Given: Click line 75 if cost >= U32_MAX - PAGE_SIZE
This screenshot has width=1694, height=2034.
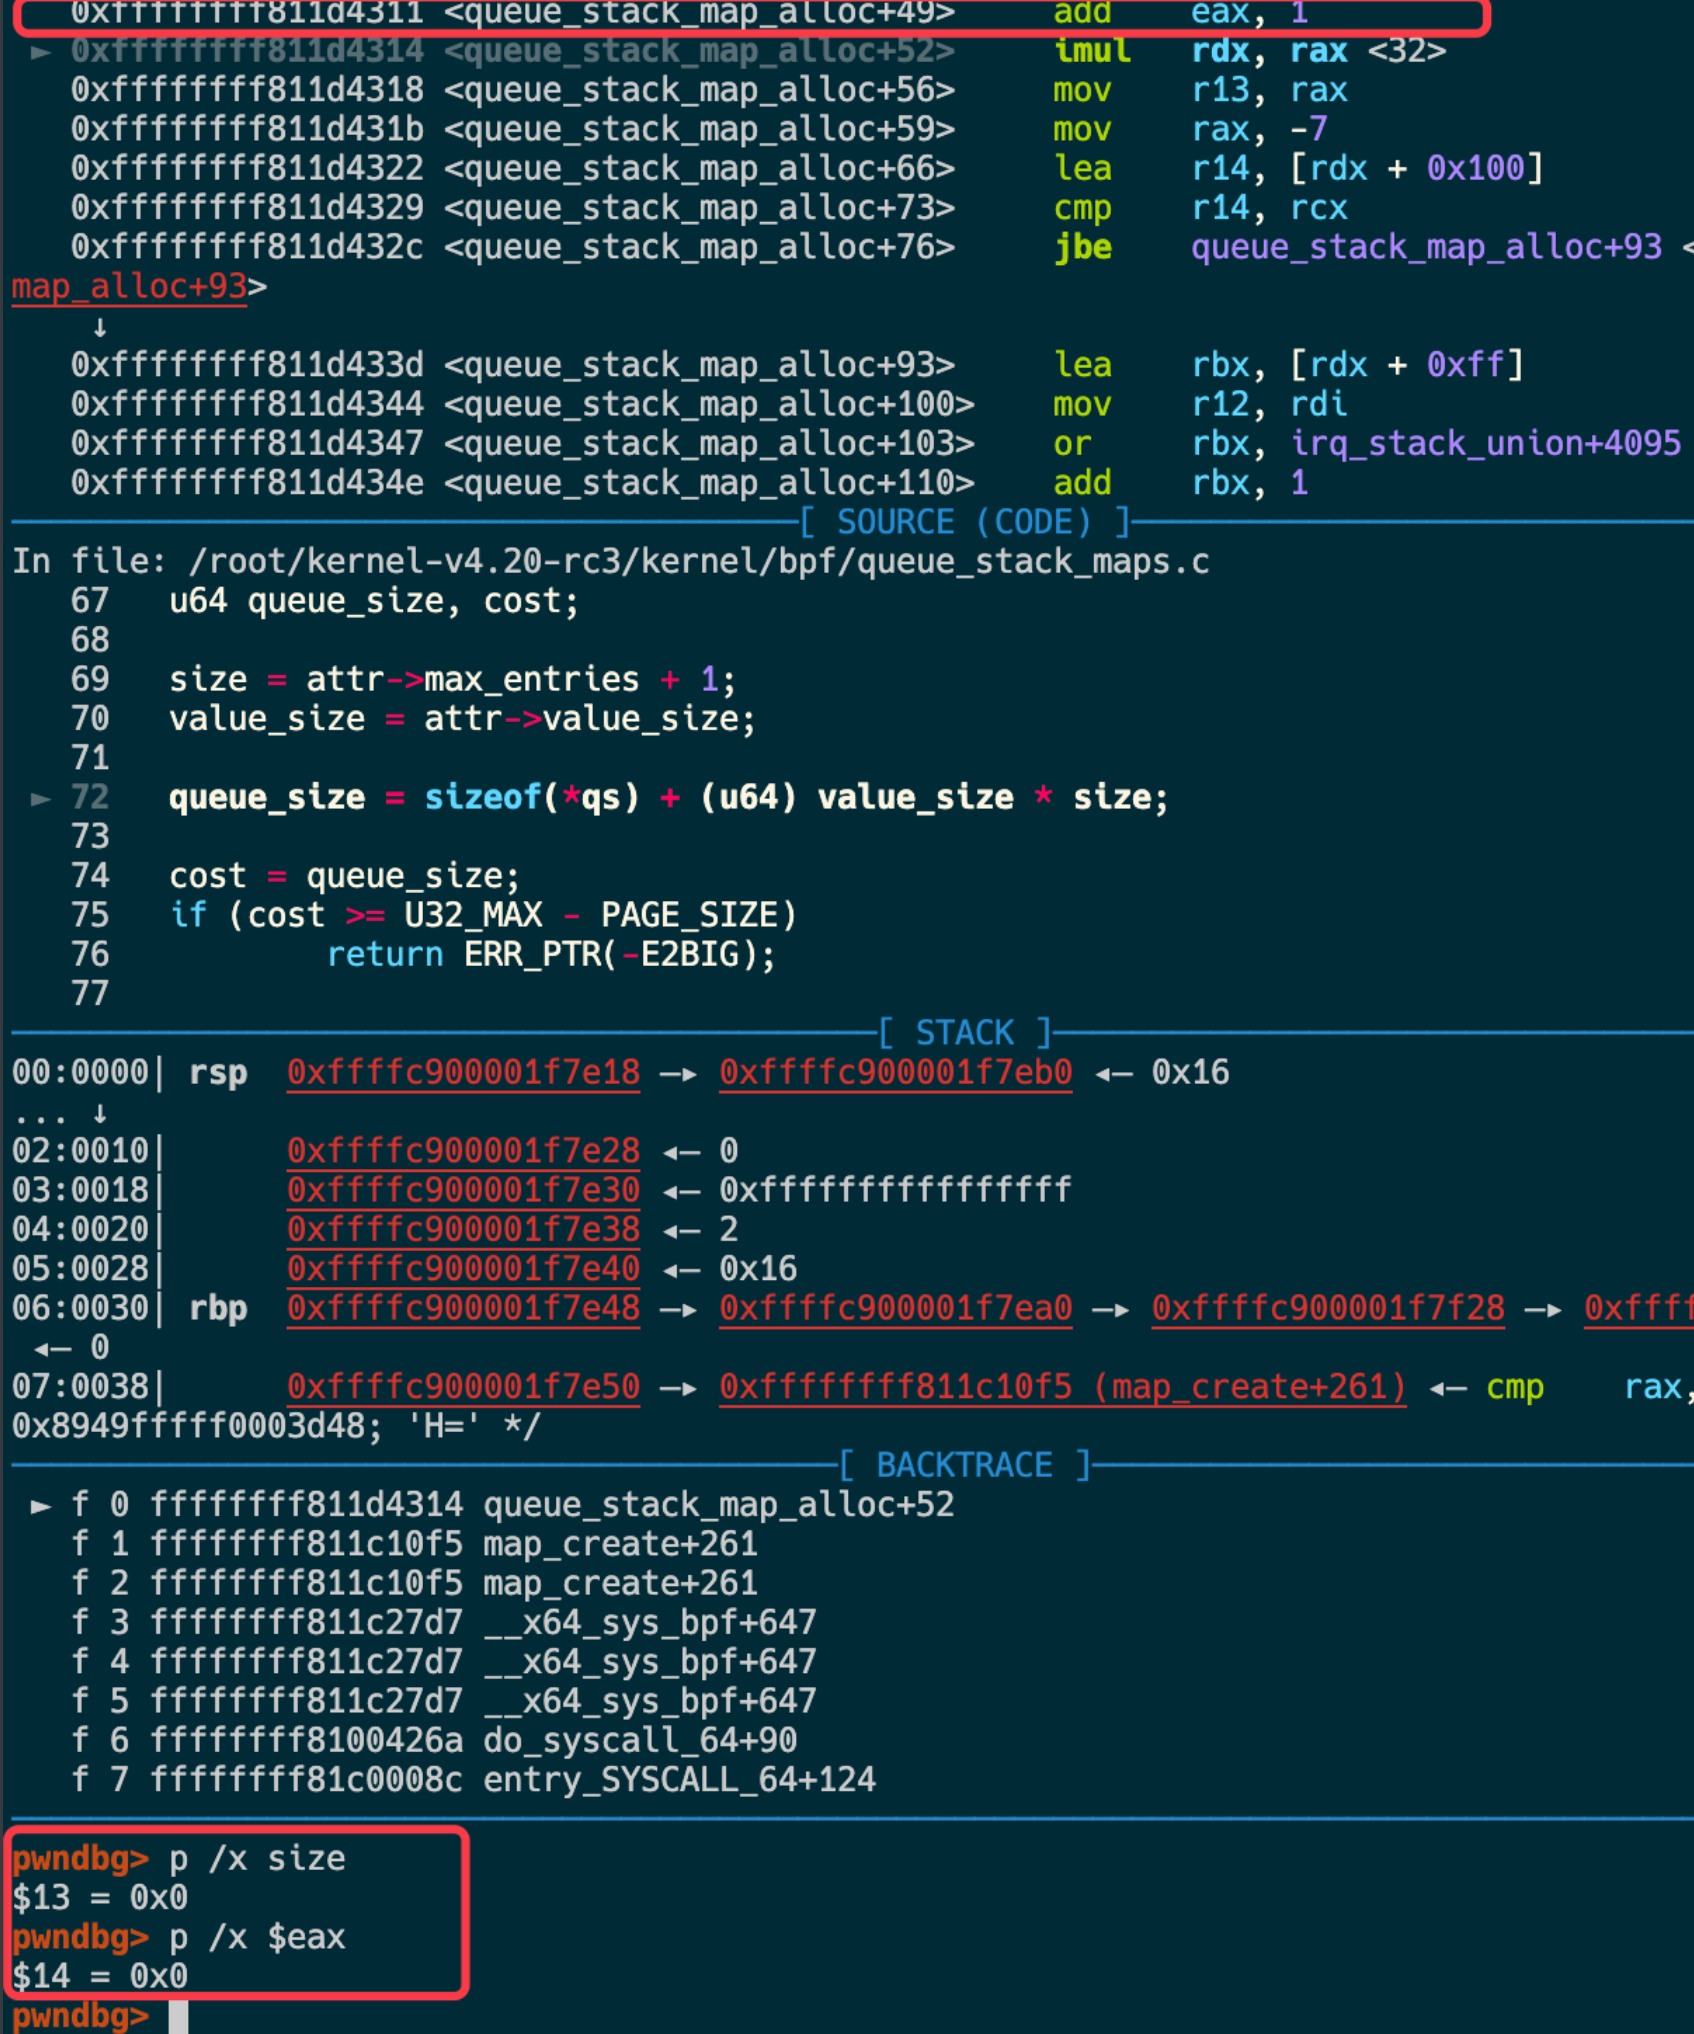Looking at the screenshot, I should coord(433,915).
